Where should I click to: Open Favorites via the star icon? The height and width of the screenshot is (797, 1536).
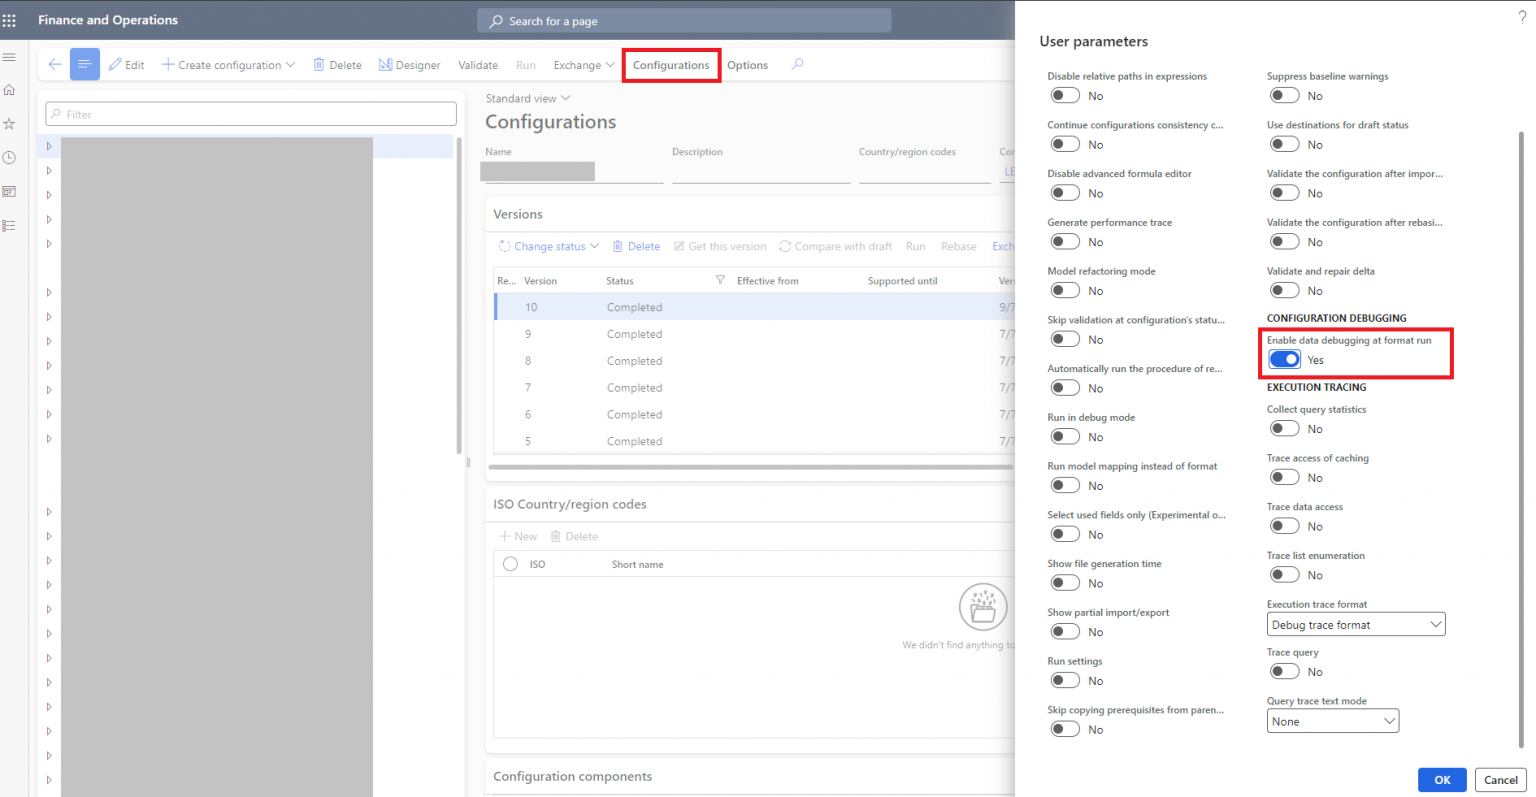pos(11,124)
